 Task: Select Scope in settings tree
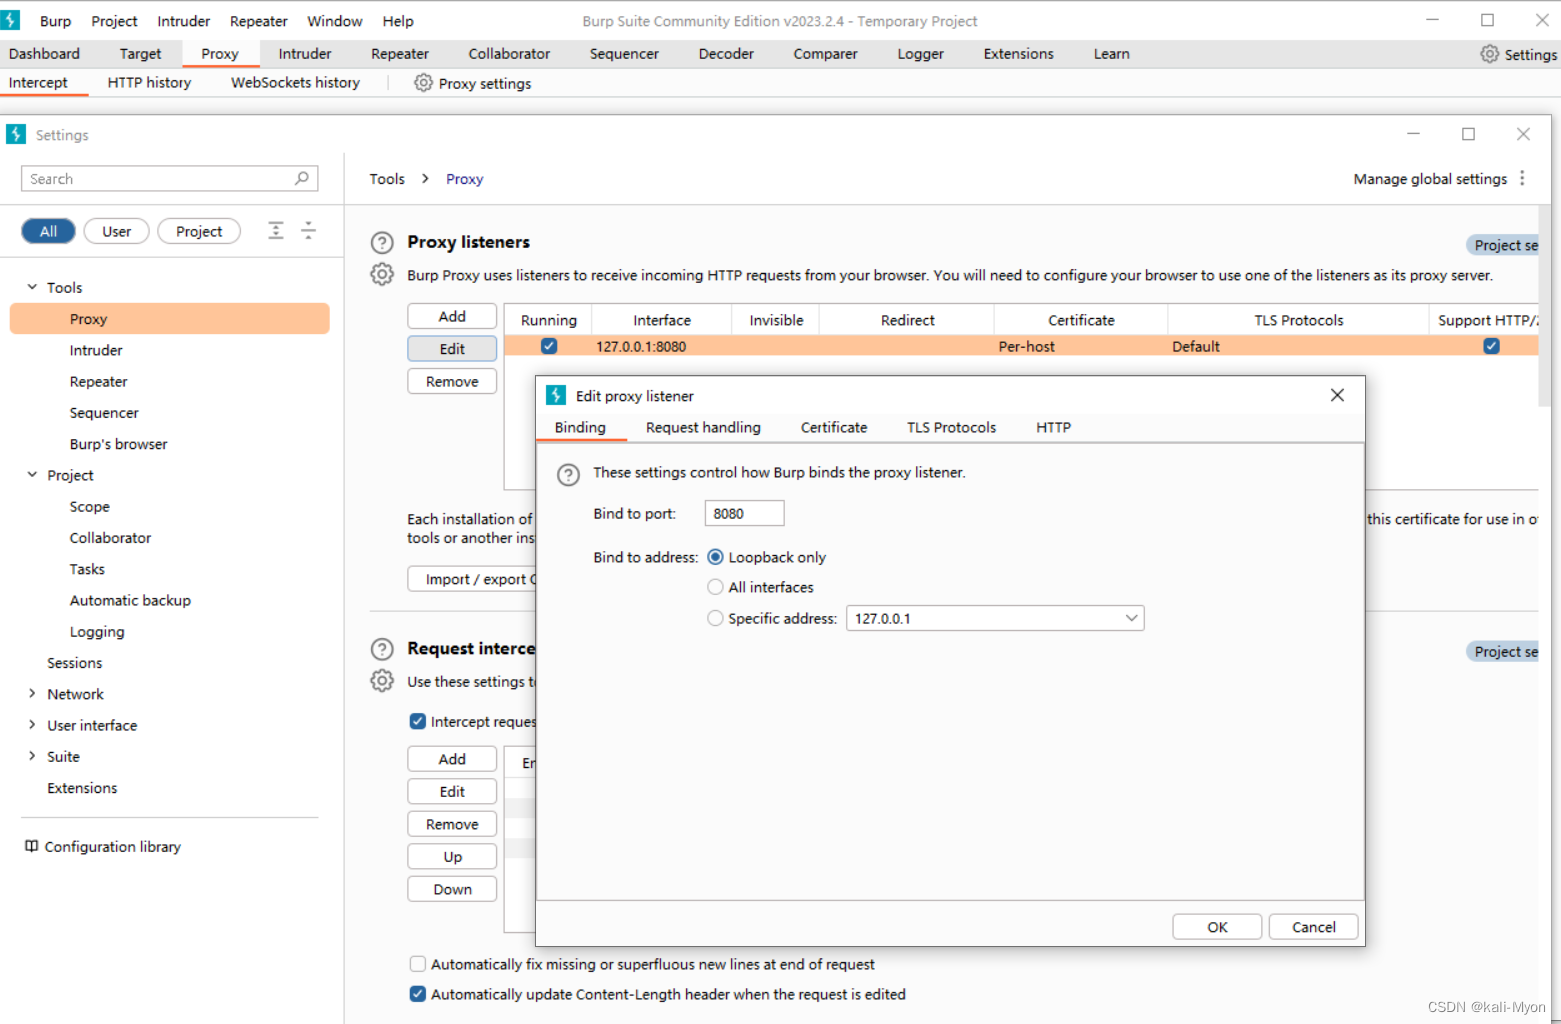[x=89, y=507]
